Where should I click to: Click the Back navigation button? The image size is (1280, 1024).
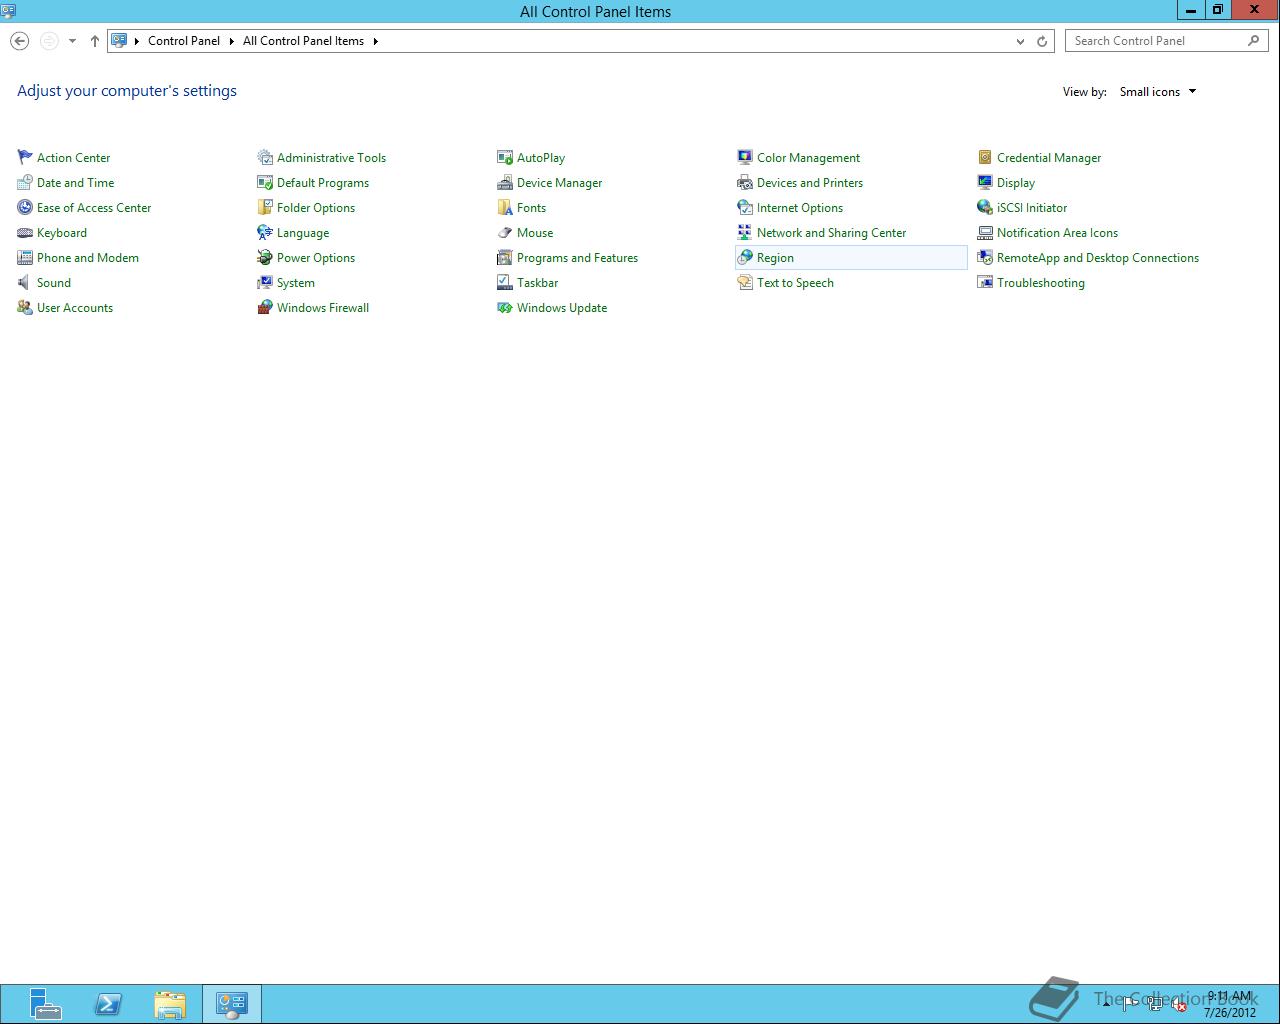(20, 41)
